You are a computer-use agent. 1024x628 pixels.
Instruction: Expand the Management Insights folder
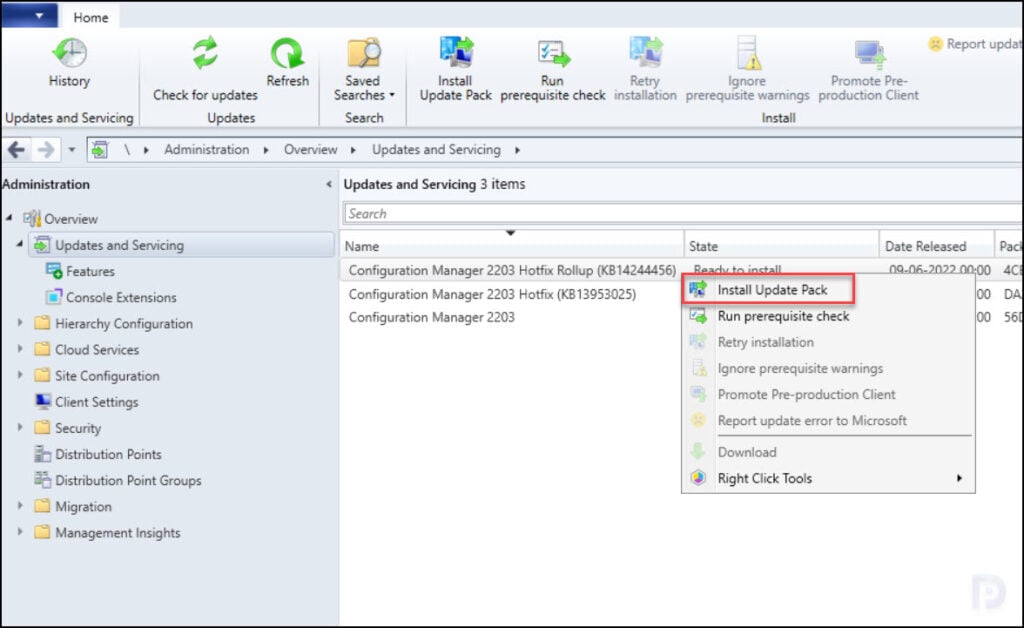pos(20,531)
